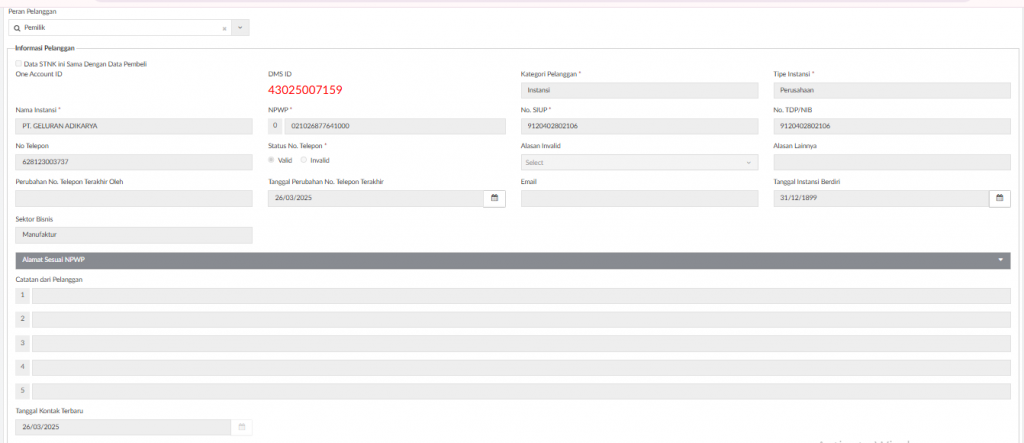Click the fifth Catatan dari Pelanggan line
The width and height of the screenshot is (1024, 443).
click(x=520, y=391)
